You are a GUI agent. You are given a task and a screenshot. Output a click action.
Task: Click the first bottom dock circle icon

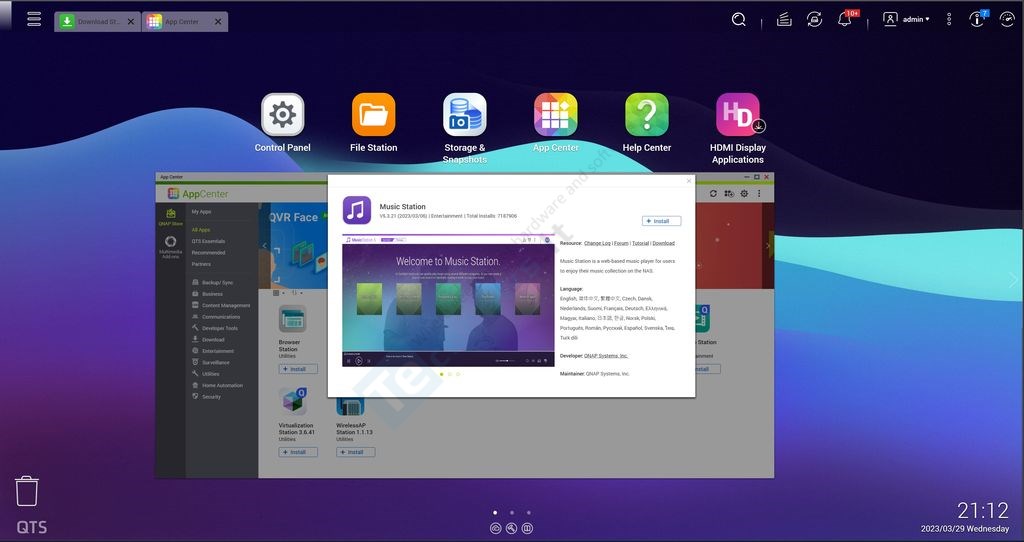496,528
